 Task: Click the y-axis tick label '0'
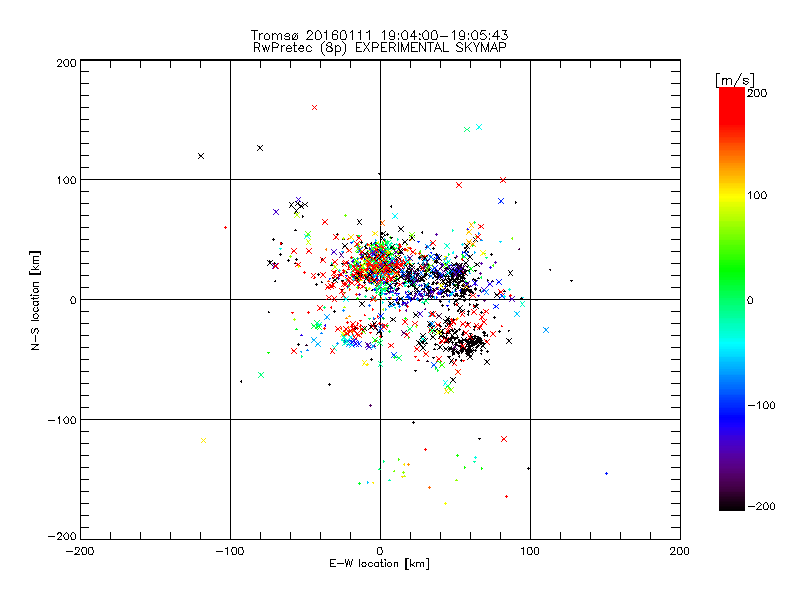[73, 301]
